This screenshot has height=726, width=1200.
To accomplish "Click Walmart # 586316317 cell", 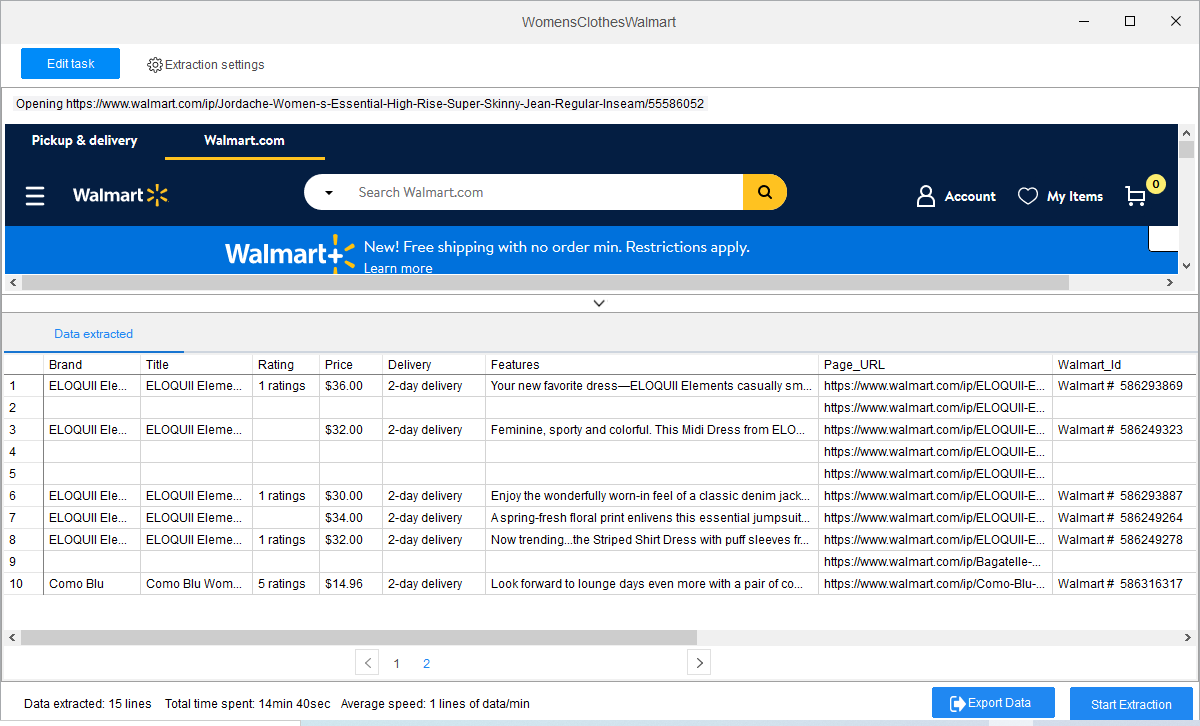I will pos(1124,584).
